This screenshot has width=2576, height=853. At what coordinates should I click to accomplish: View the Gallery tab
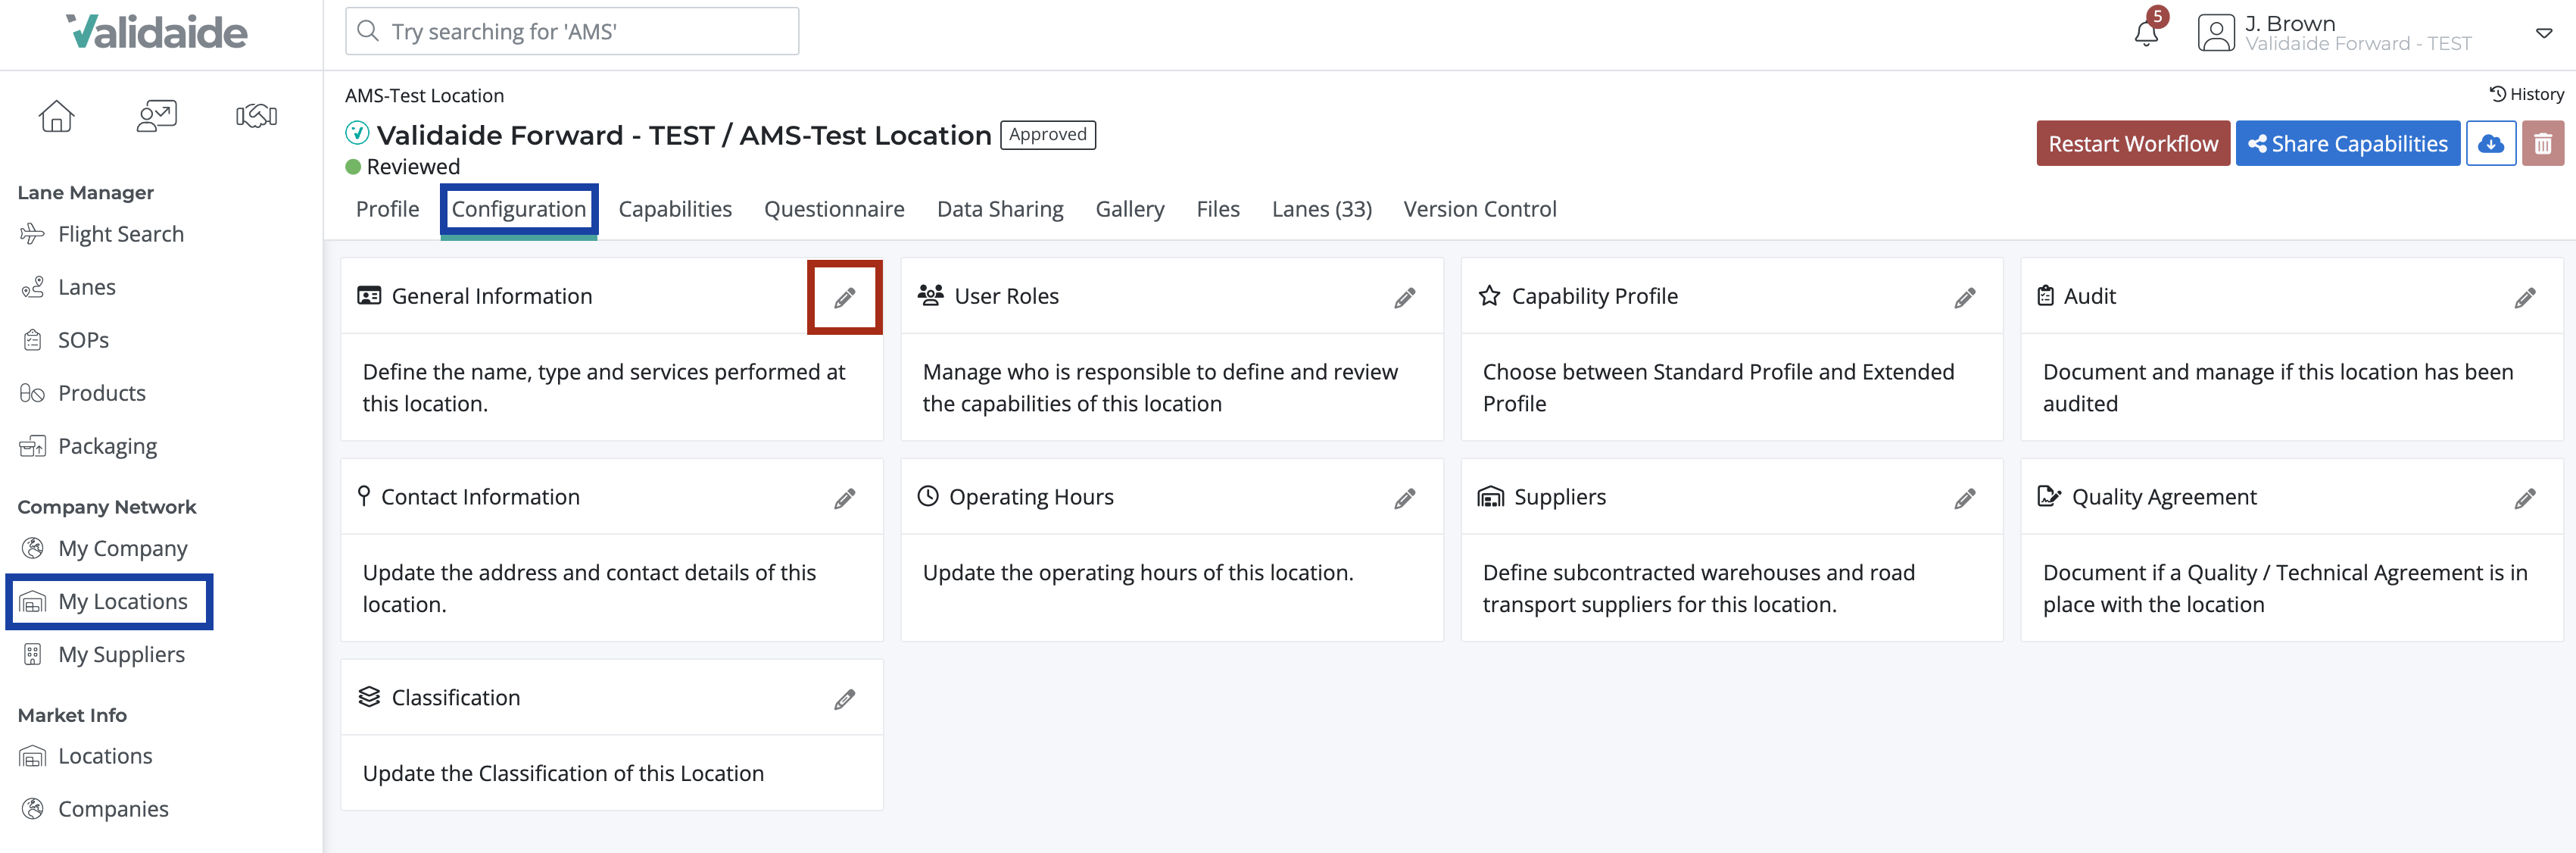point(1130,209)
